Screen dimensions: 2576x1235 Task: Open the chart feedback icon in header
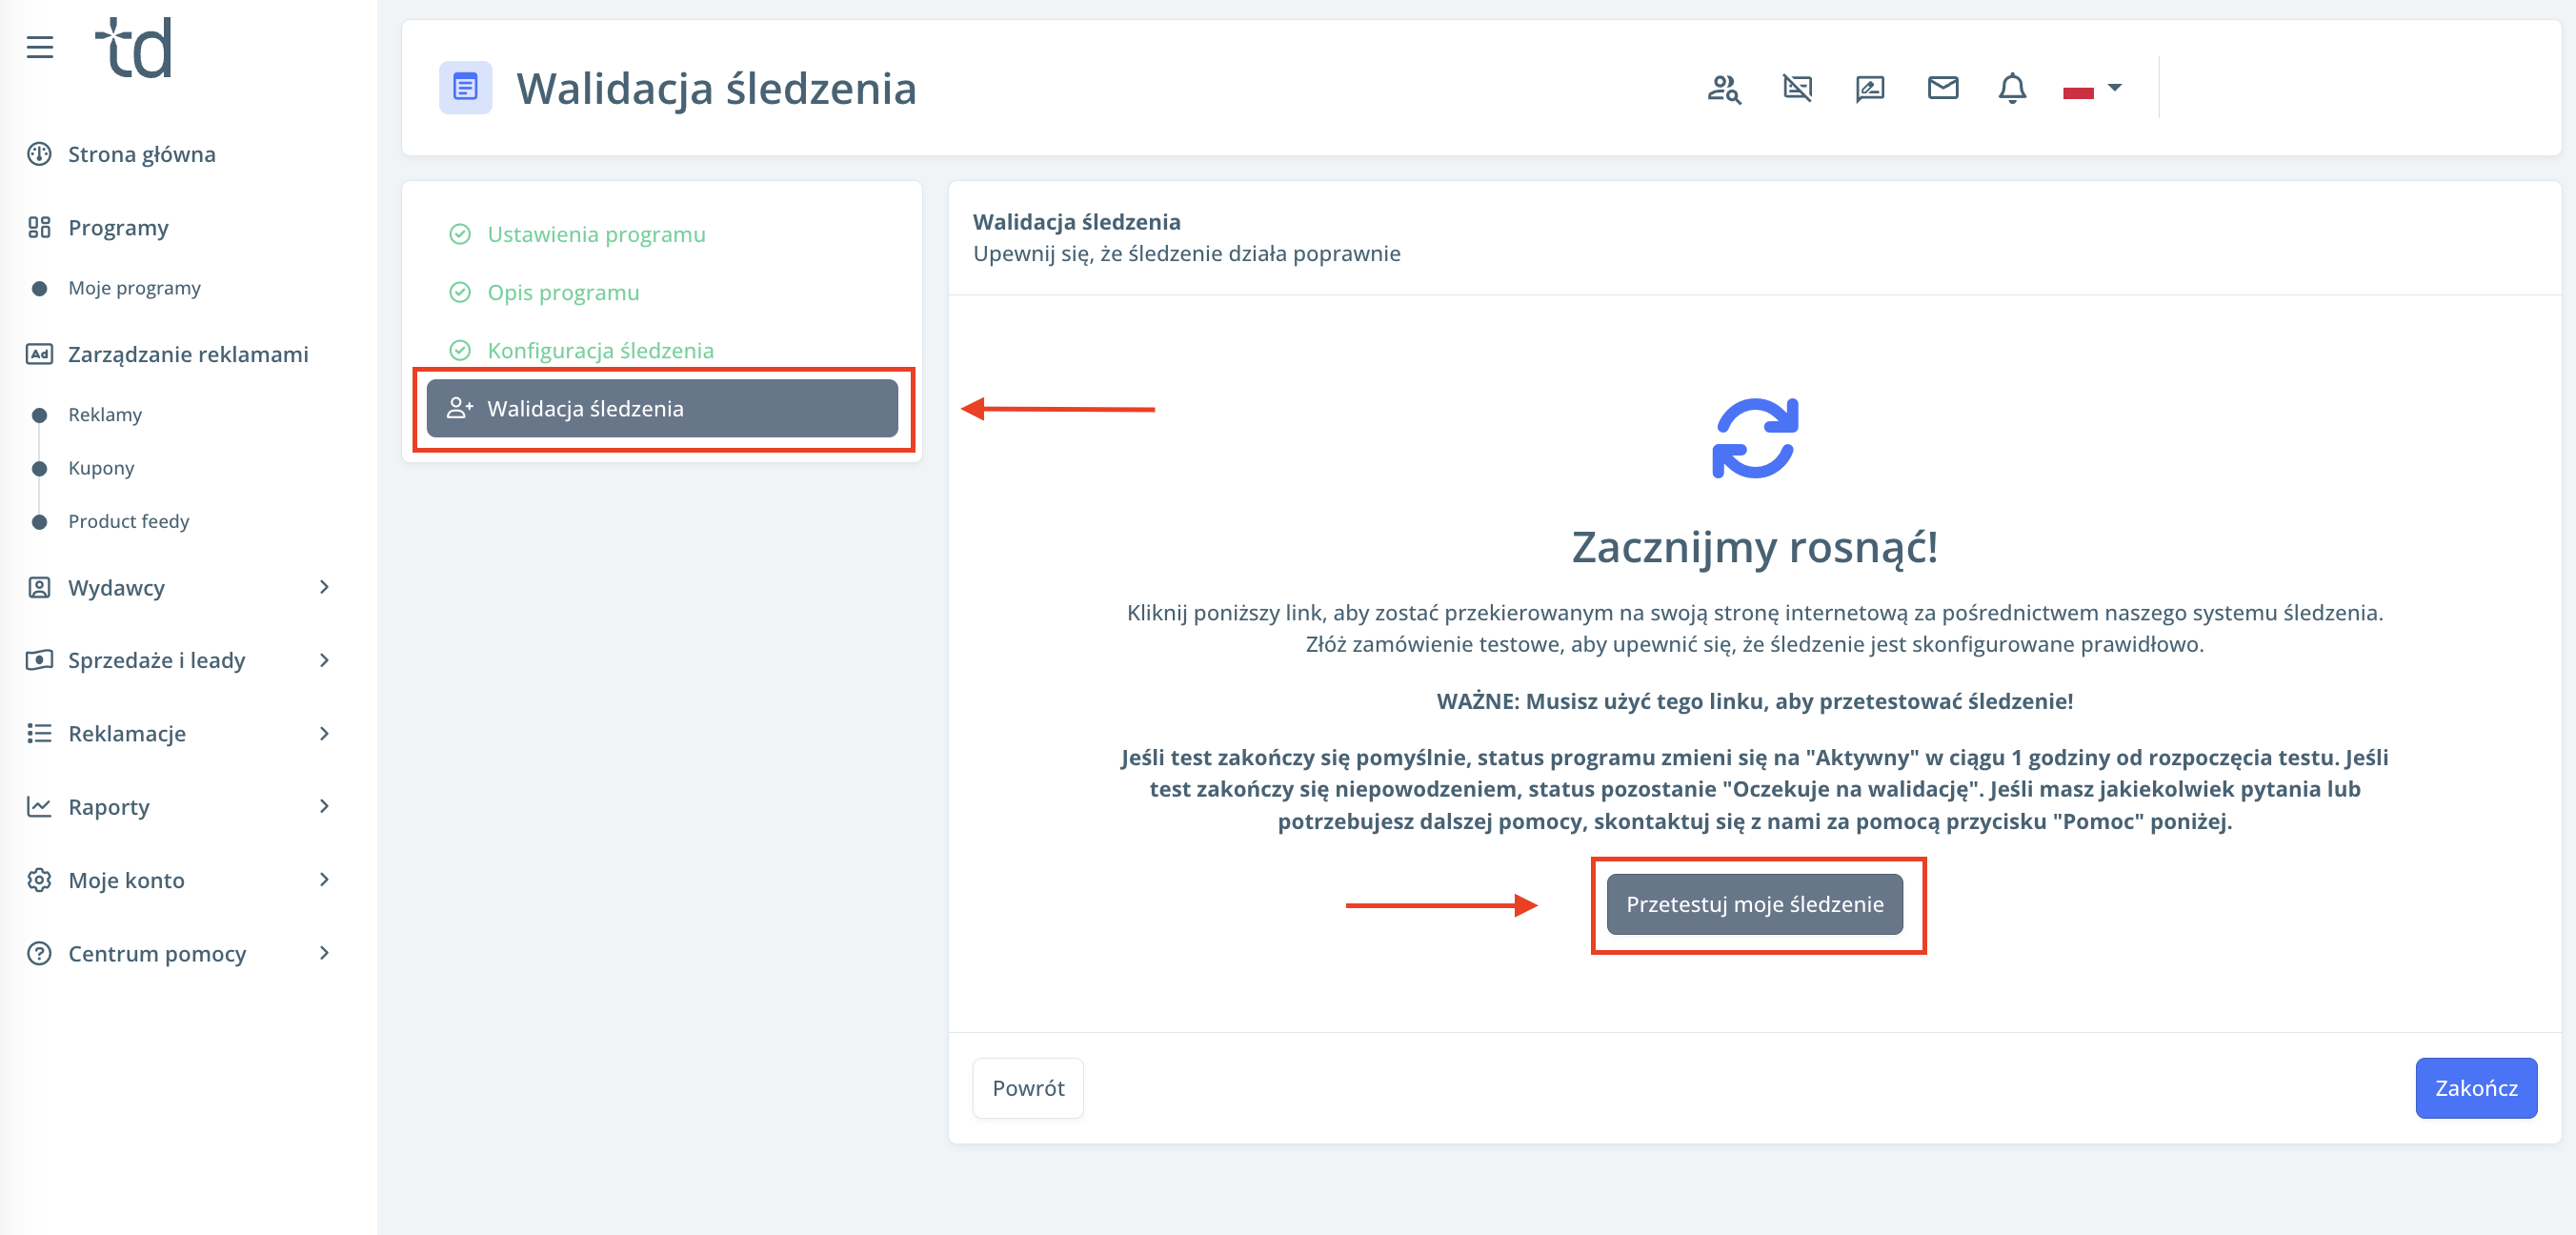[1870, 89]
